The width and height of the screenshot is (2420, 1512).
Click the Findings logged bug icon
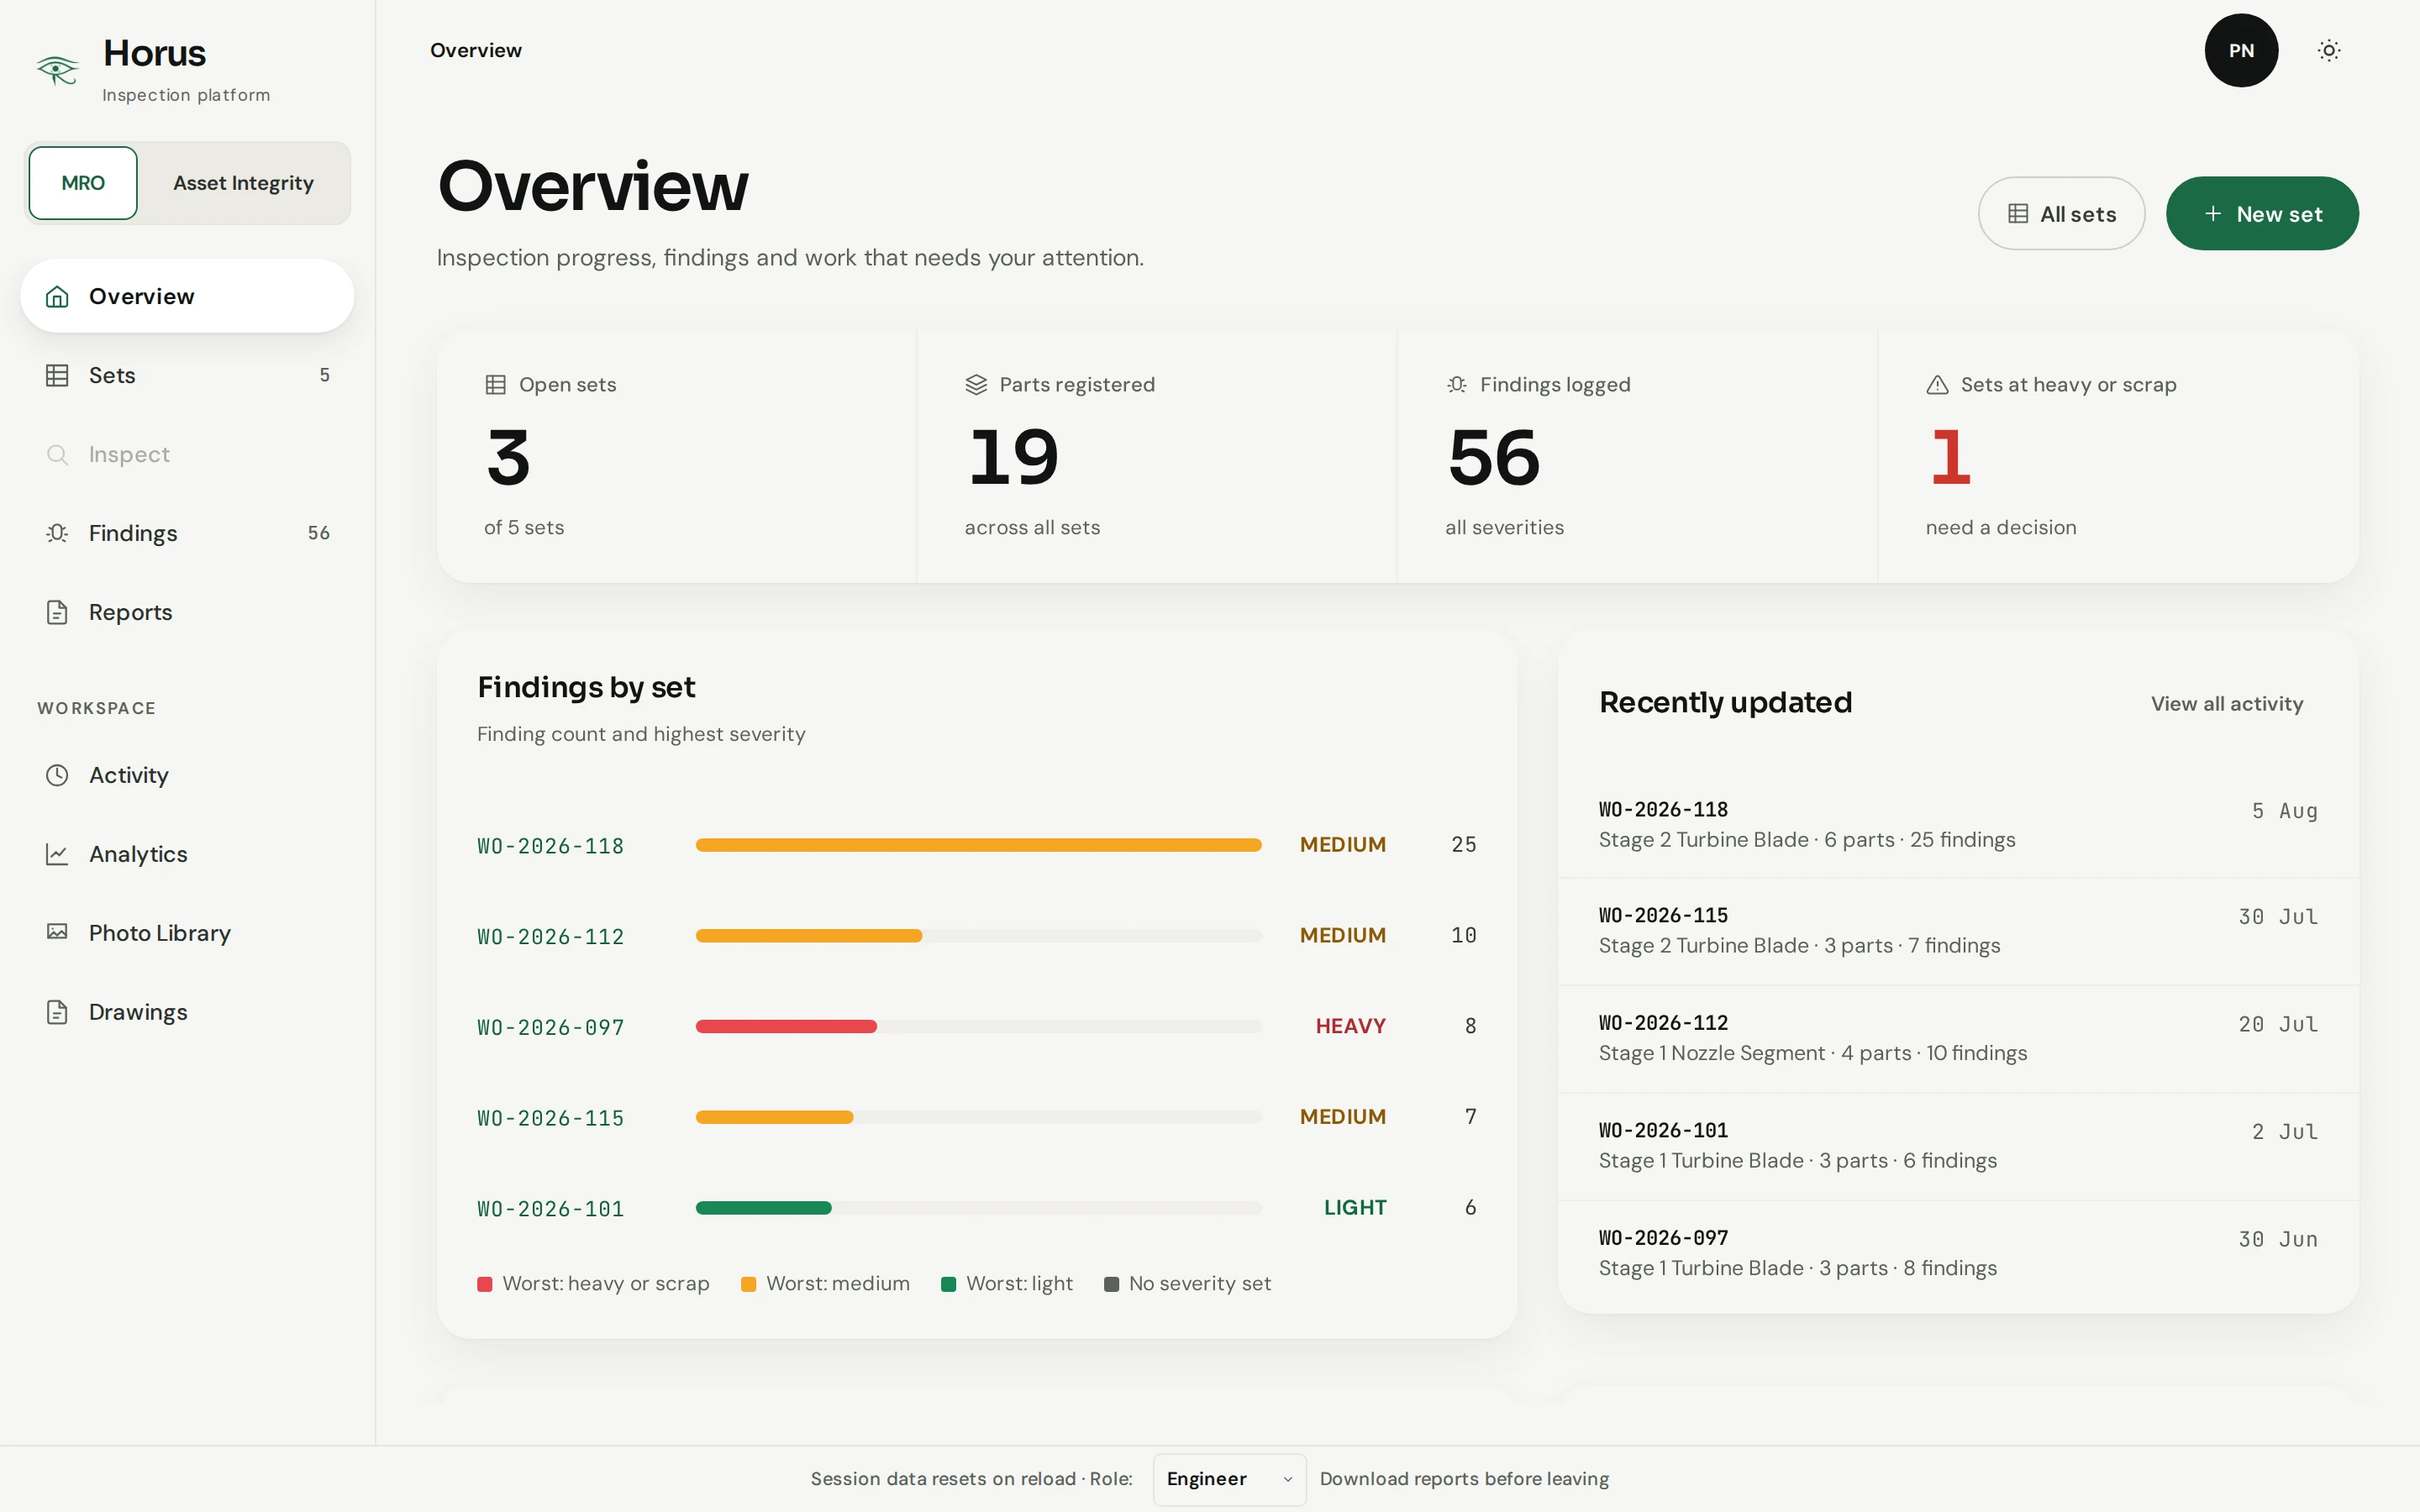[x=1457, y=385]
